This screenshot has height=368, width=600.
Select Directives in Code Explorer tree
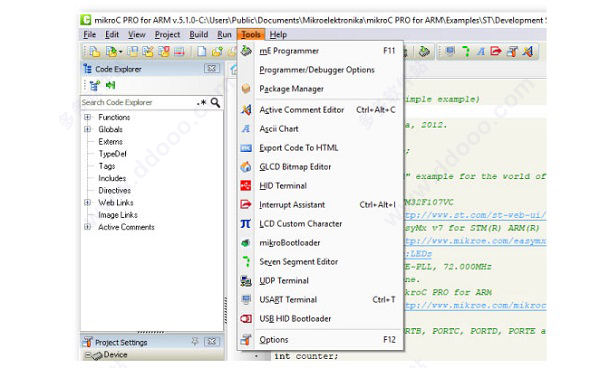114,191
